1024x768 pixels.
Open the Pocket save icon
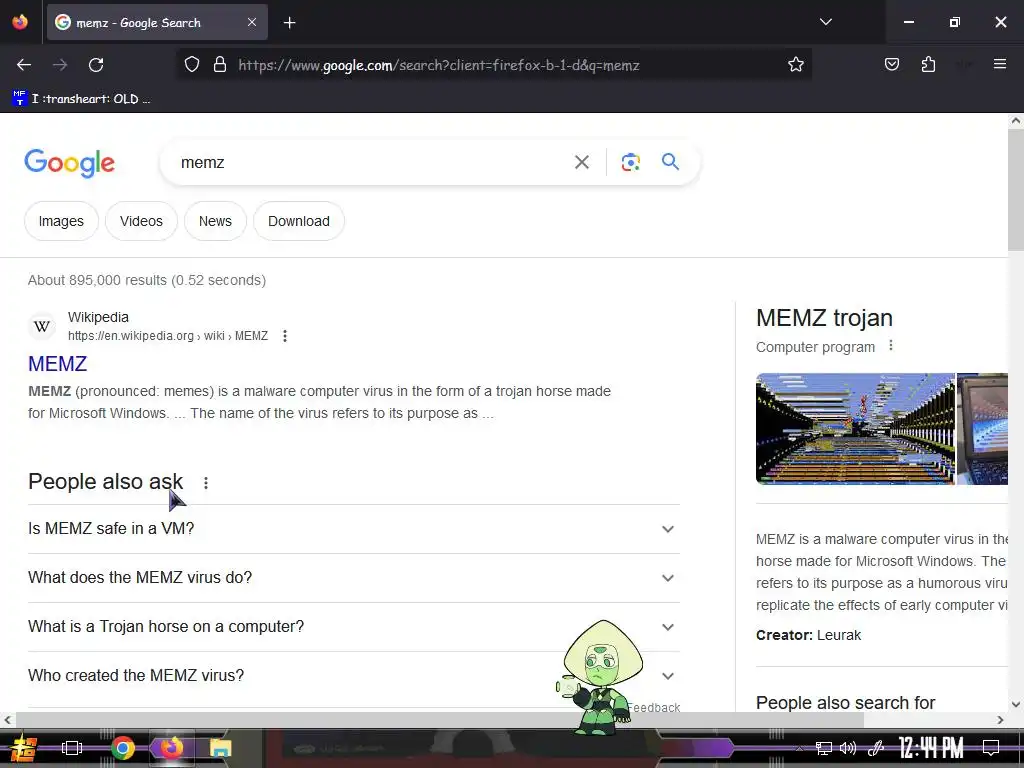[x=891, y=64]
